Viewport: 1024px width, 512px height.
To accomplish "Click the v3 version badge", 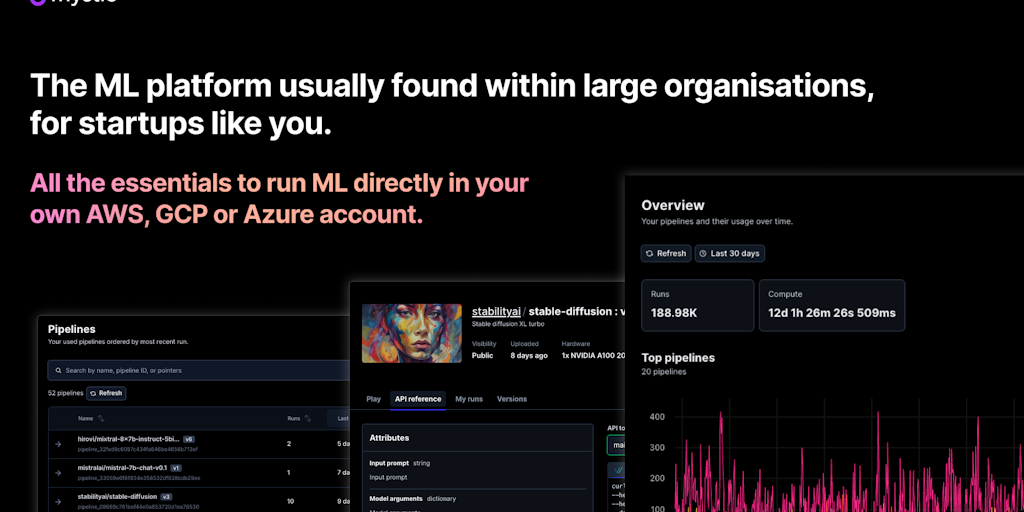I will tap(167, 496).
